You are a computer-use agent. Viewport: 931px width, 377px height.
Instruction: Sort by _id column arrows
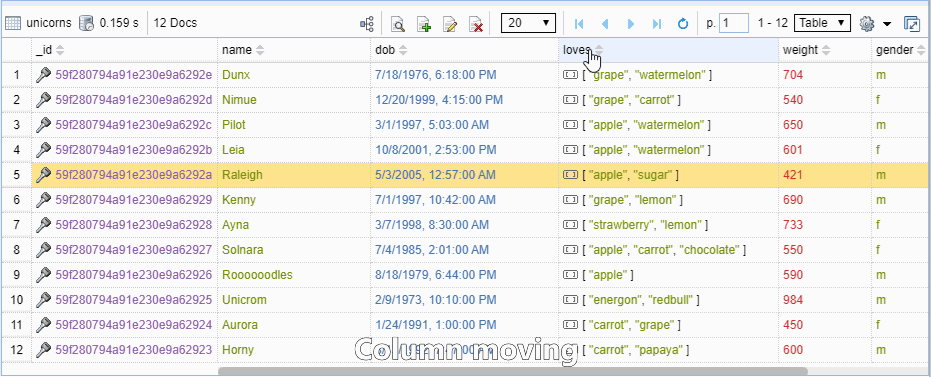click(x=60, y=50)
